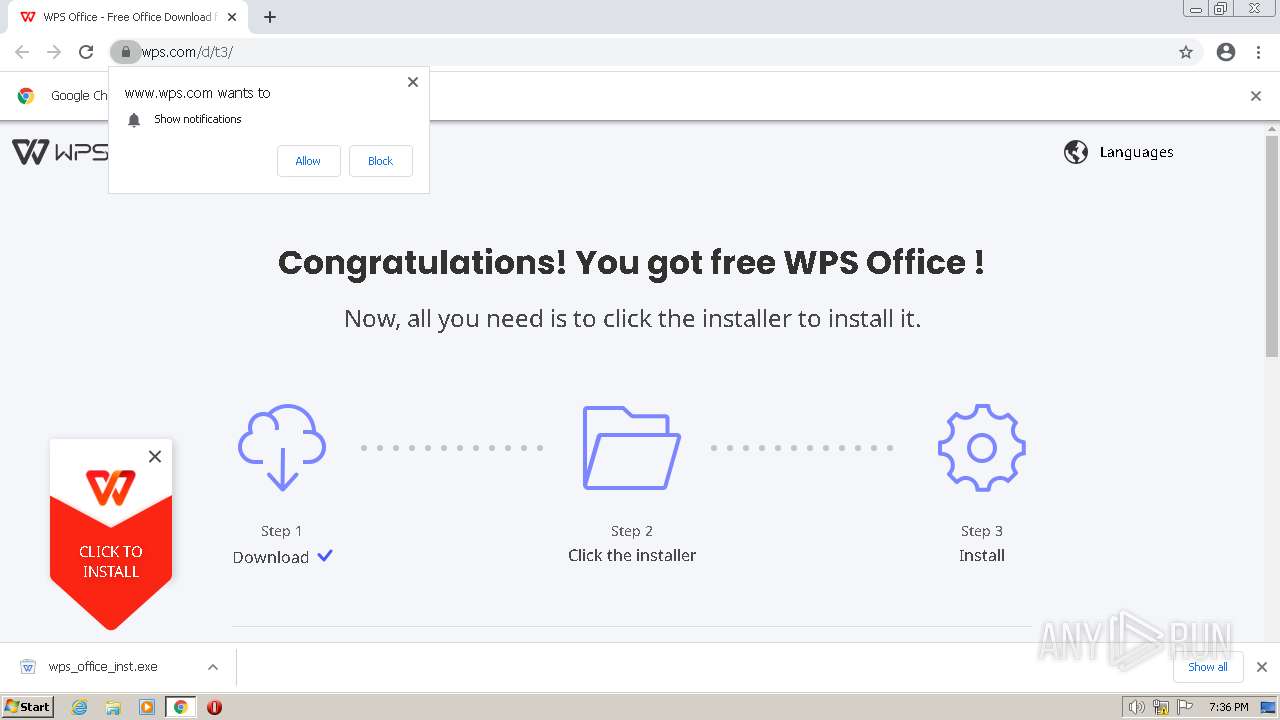
Task: Open downloaded wps_office_inst.exe file
Action: click(x=103, y=667)
